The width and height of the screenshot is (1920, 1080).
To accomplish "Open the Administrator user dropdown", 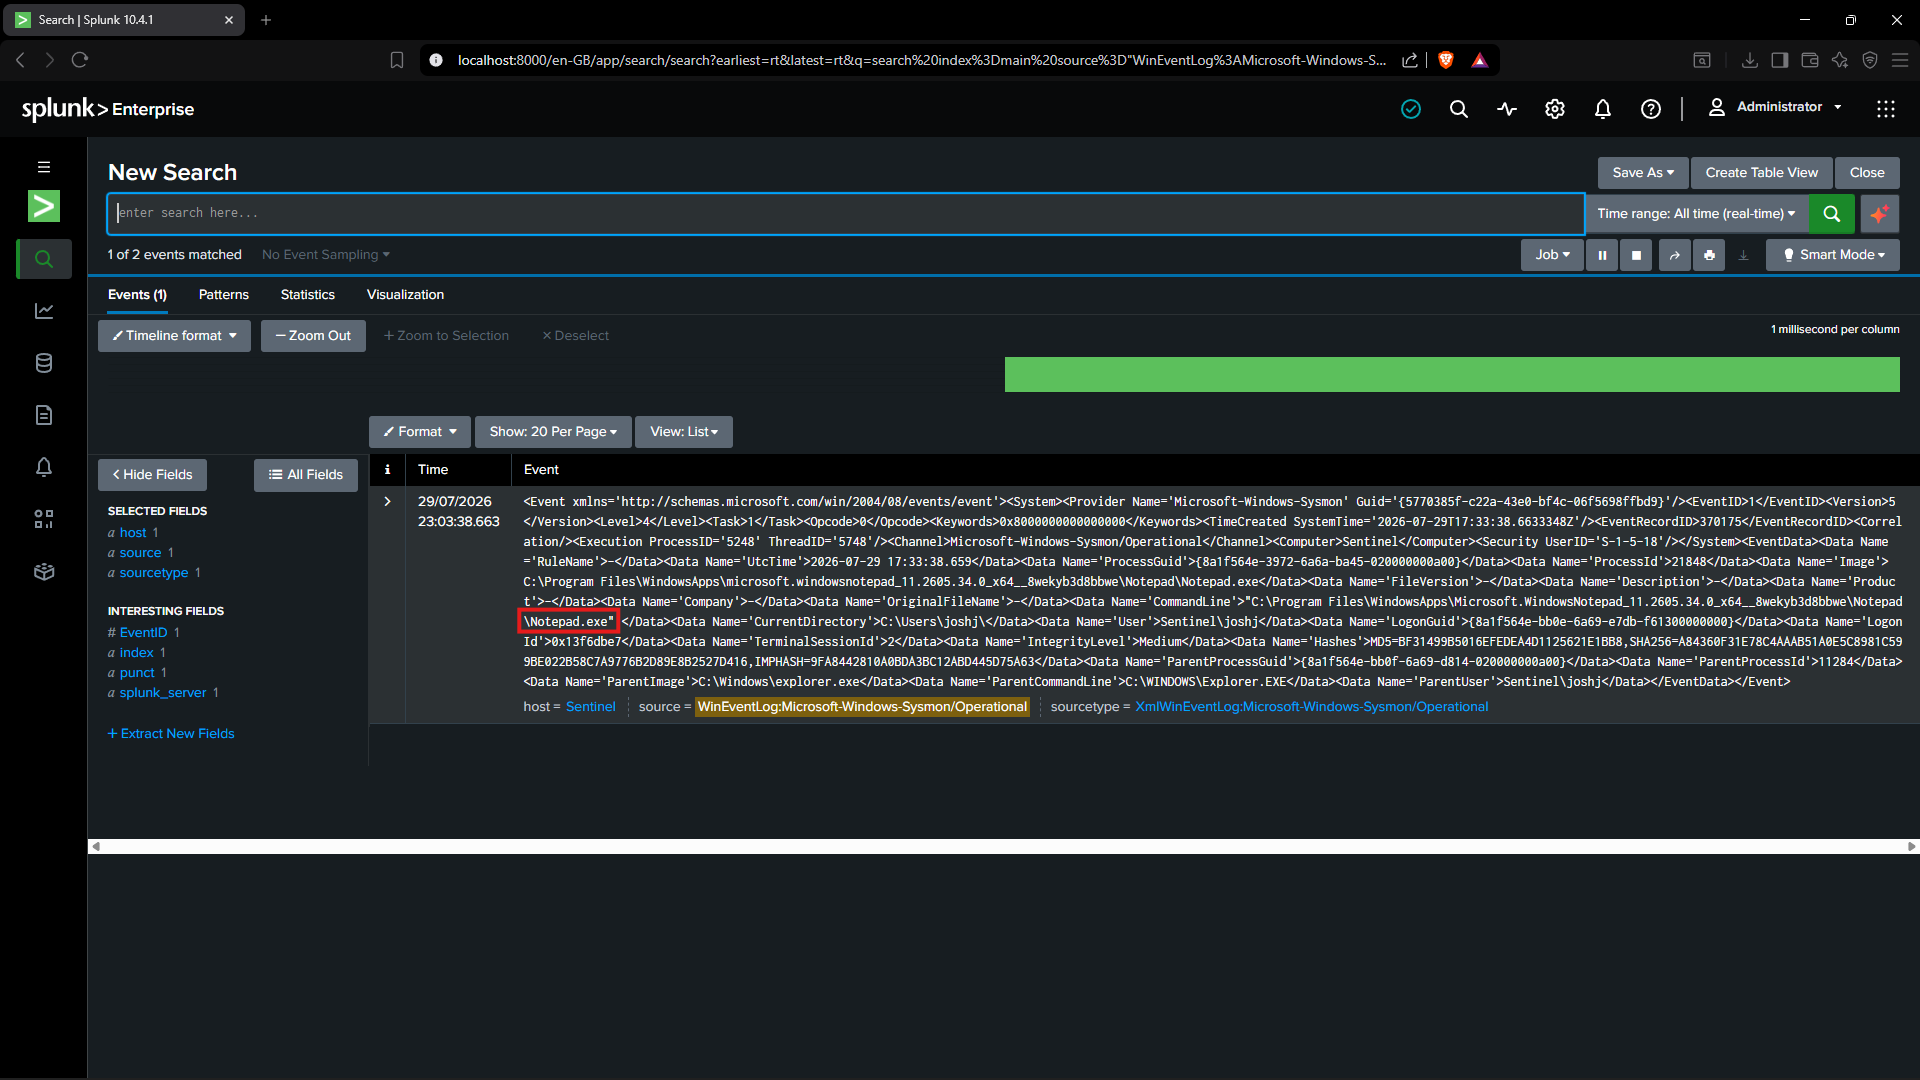I will [x=1775, y=107].
